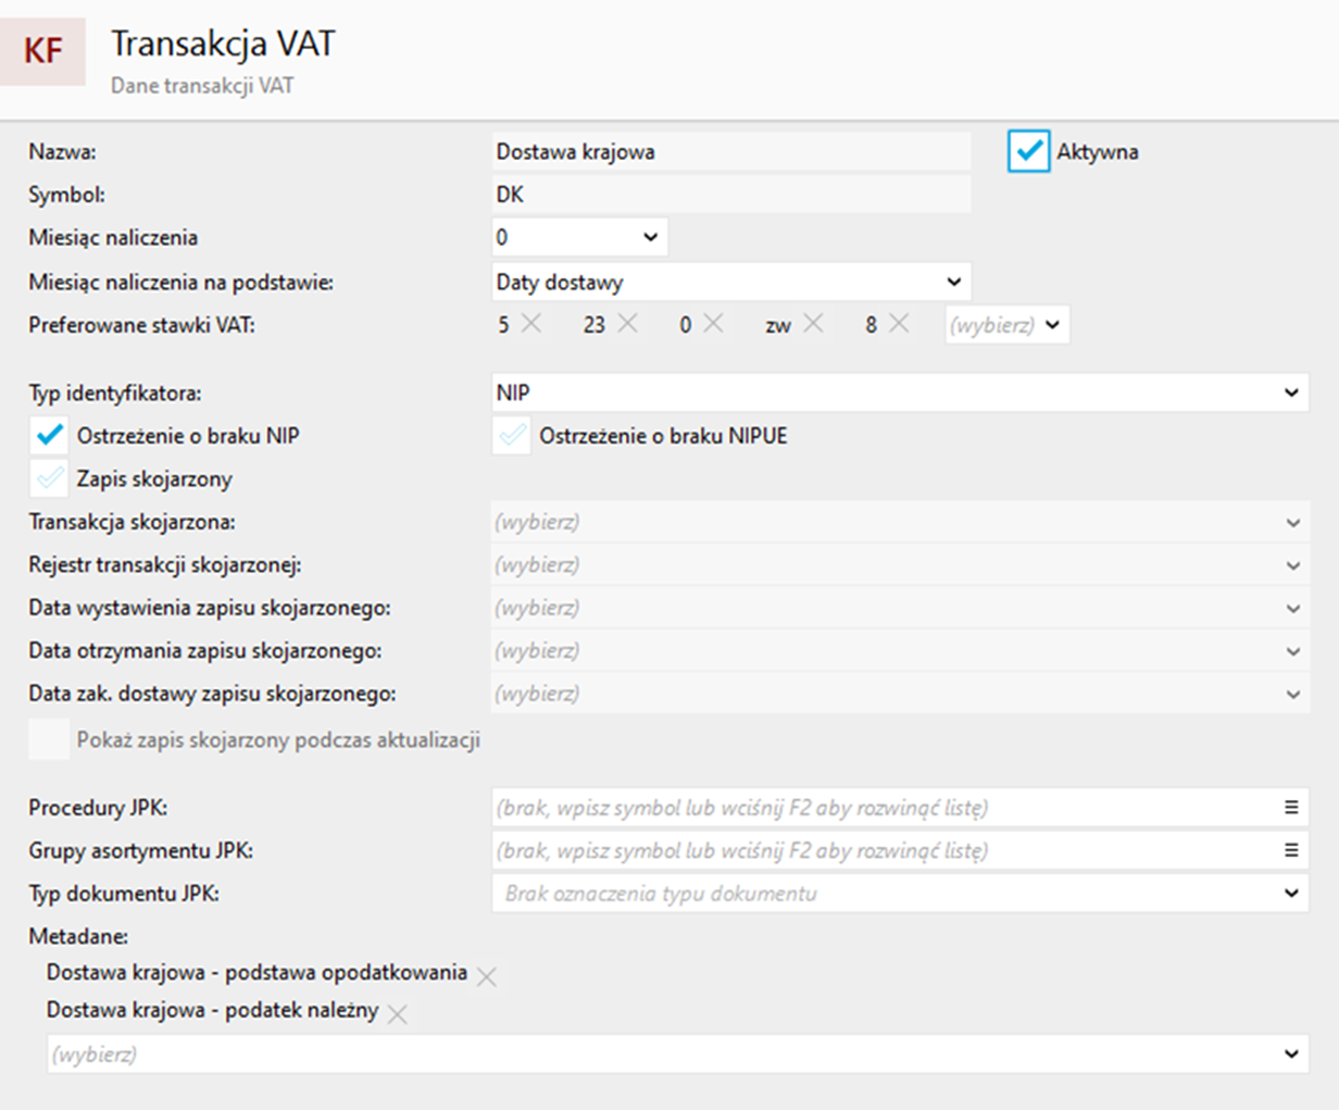Open the Metadane (wybierz) dropdown

(x=678, y=1054)
